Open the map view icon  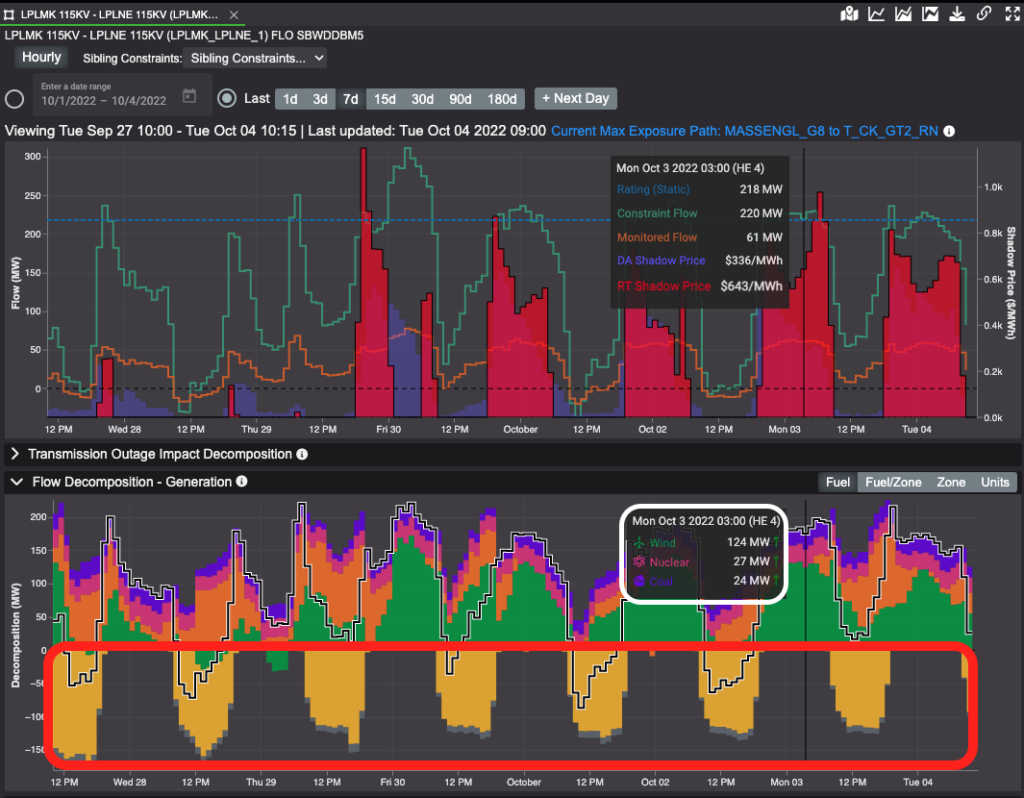click(x=849, y=13)
